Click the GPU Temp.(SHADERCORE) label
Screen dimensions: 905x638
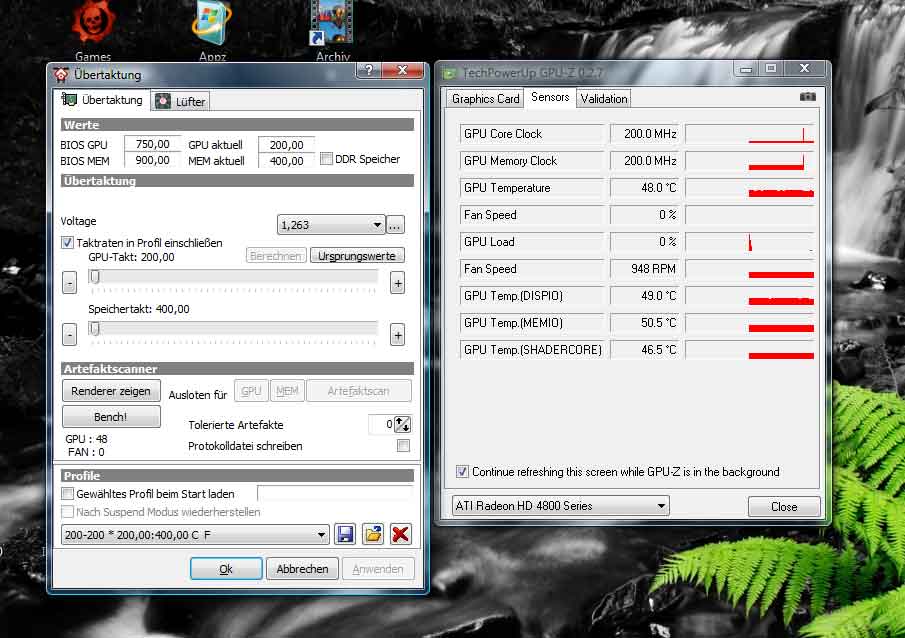point(532,350)
